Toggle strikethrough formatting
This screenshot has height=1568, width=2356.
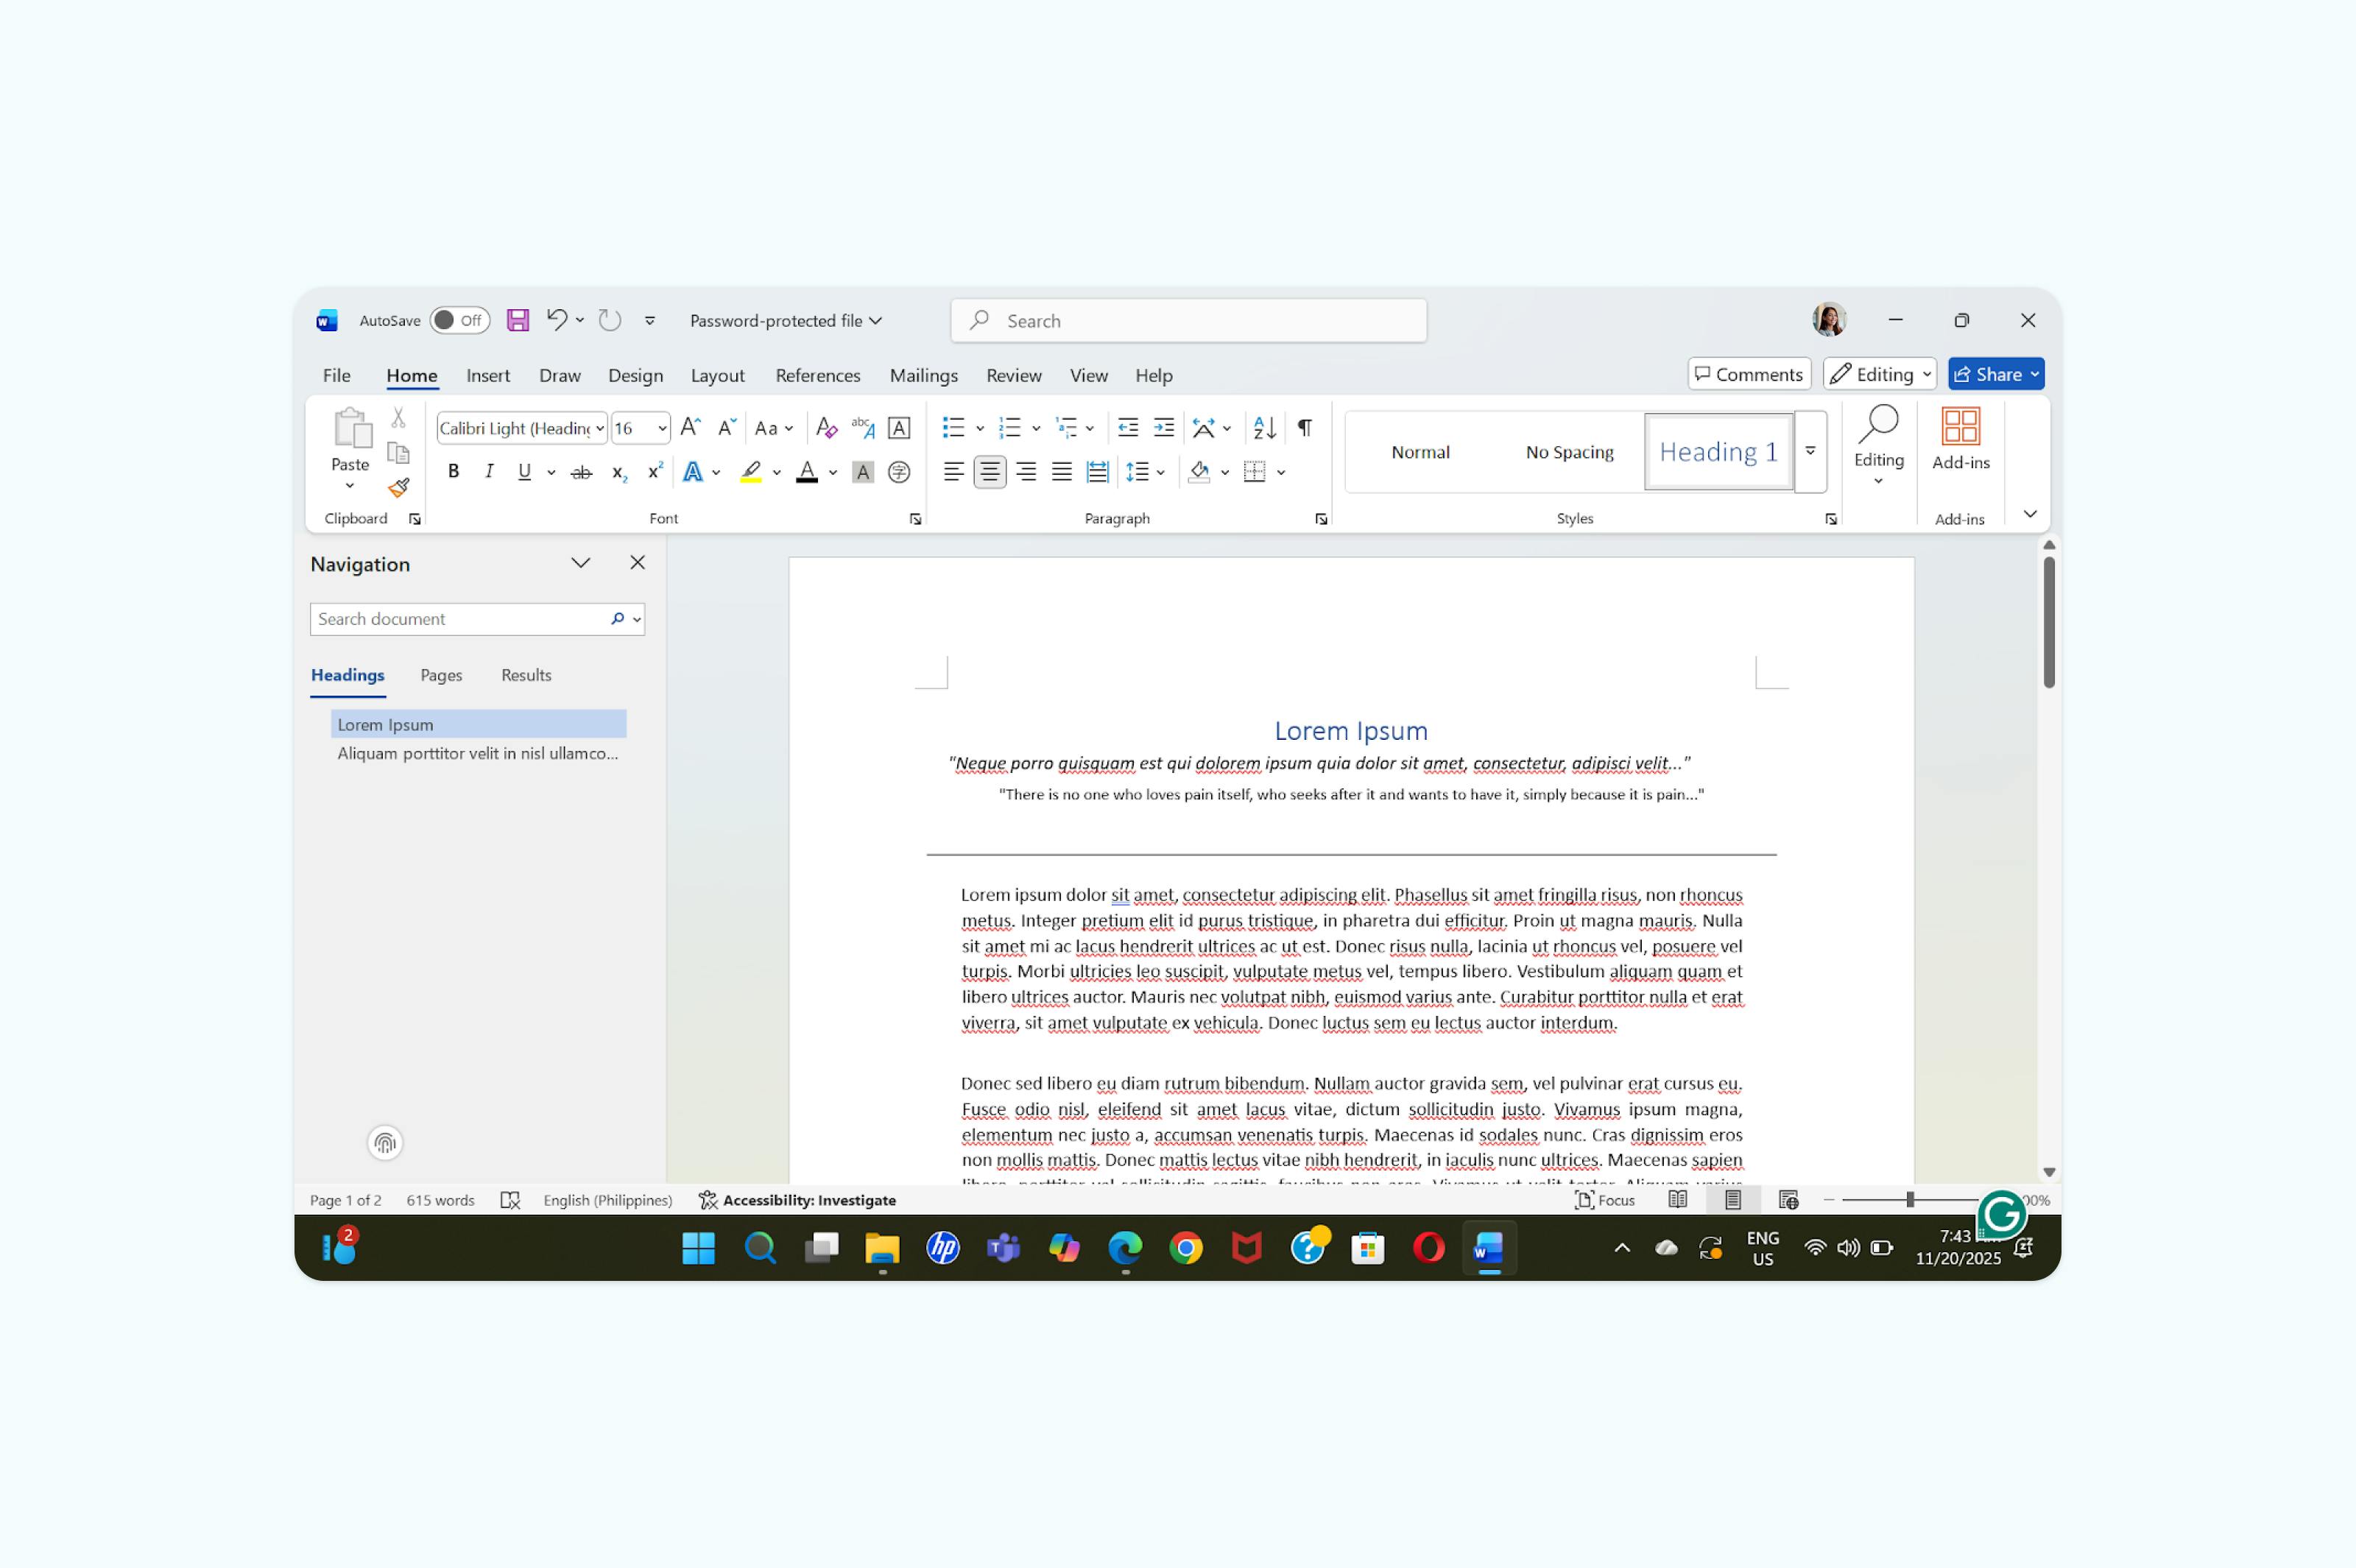point(581,471)
